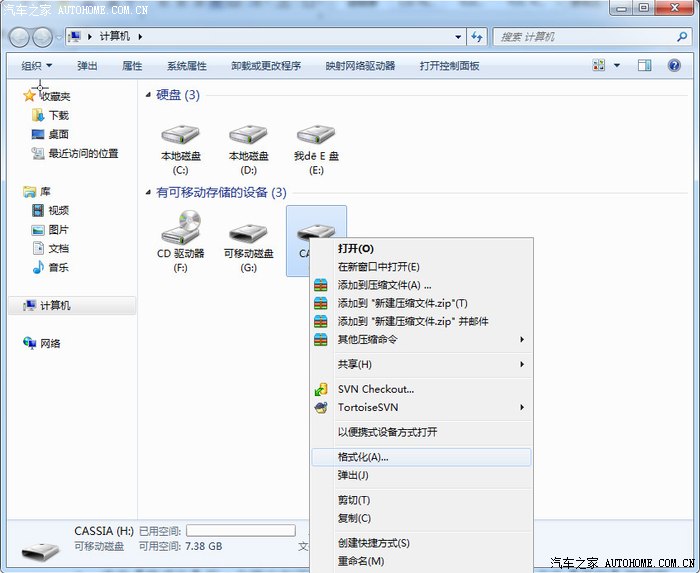Viewport: 700px width, 573px height.
Task: Open the change view dropdown arrow
Action: pyautogui.click(x=616, y=66)
